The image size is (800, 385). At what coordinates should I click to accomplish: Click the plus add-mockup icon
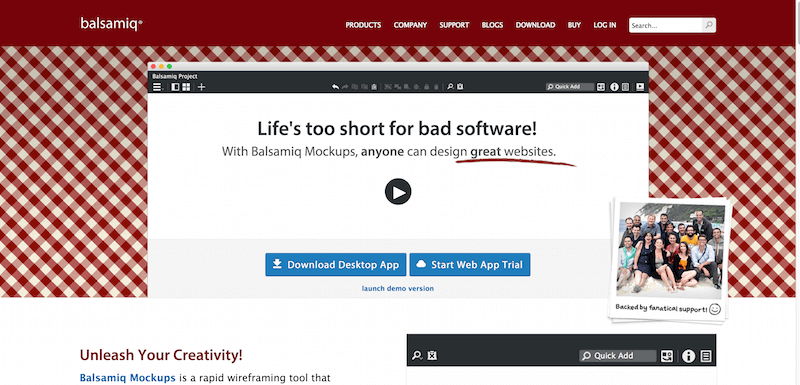point(202,87)
